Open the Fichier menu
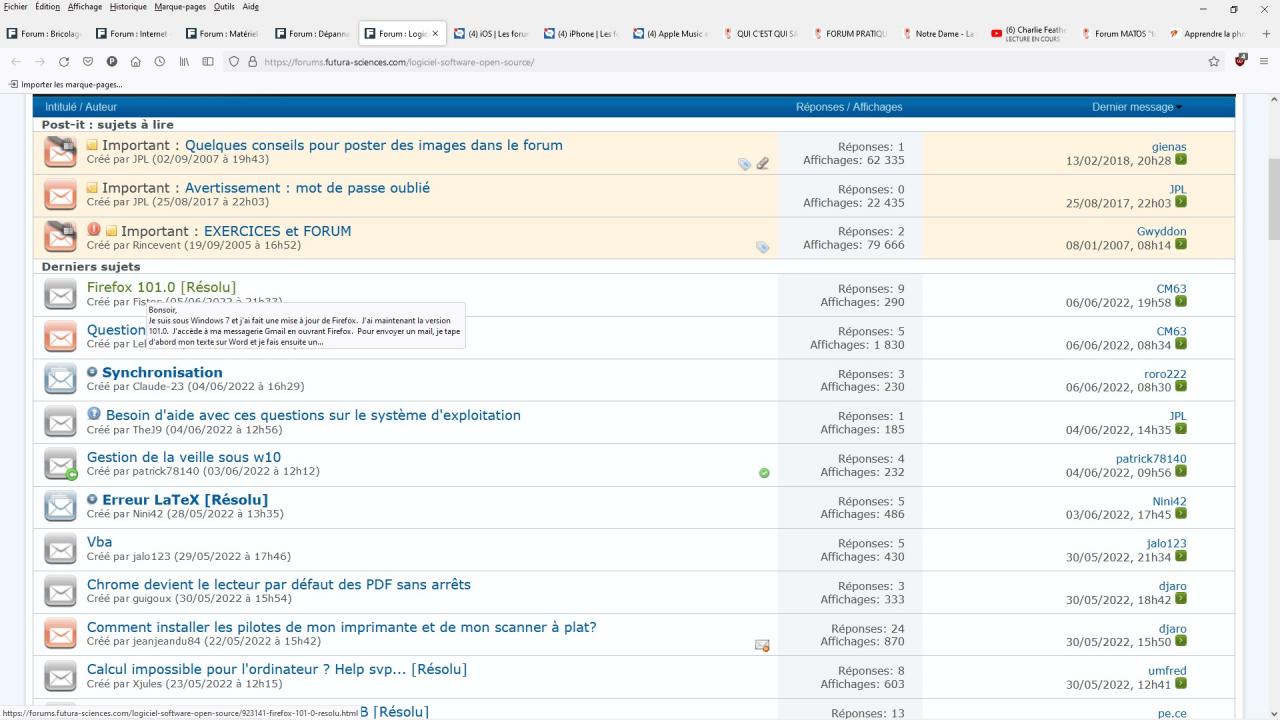 pyautogui.click(x=16, y=7)
